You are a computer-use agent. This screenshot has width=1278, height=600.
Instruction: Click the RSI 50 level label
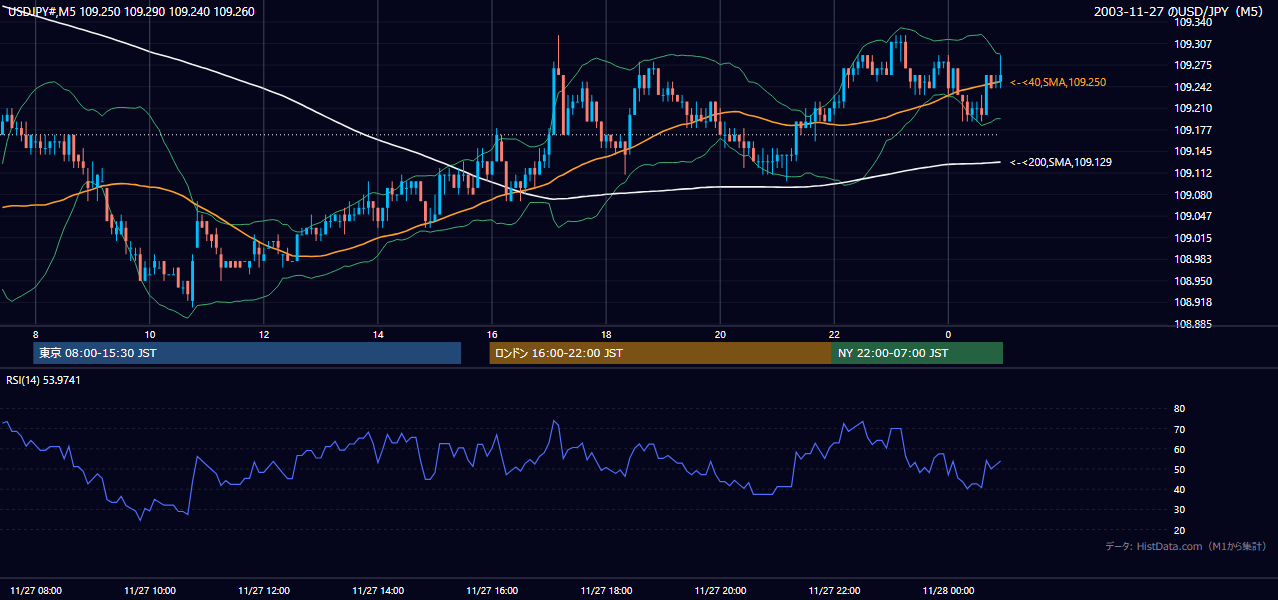tap(1179, 469)
